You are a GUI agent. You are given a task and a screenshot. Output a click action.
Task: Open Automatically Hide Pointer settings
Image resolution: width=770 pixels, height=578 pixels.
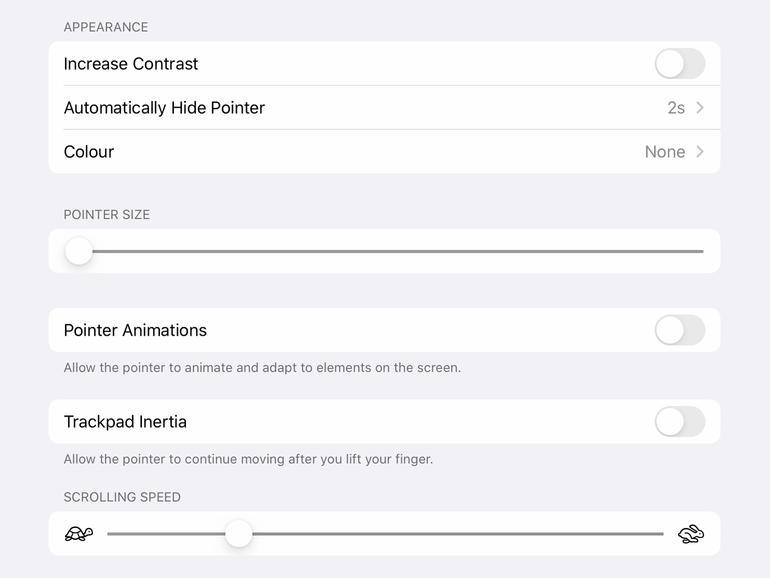[x=164, y=108]
